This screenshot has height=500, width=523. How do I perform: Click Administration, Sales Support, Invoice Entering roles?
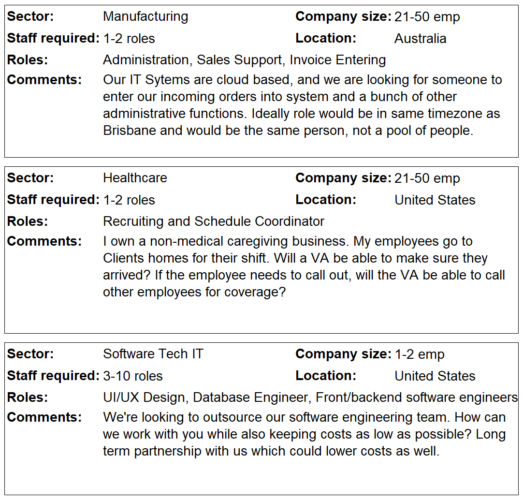coord(244,60)
